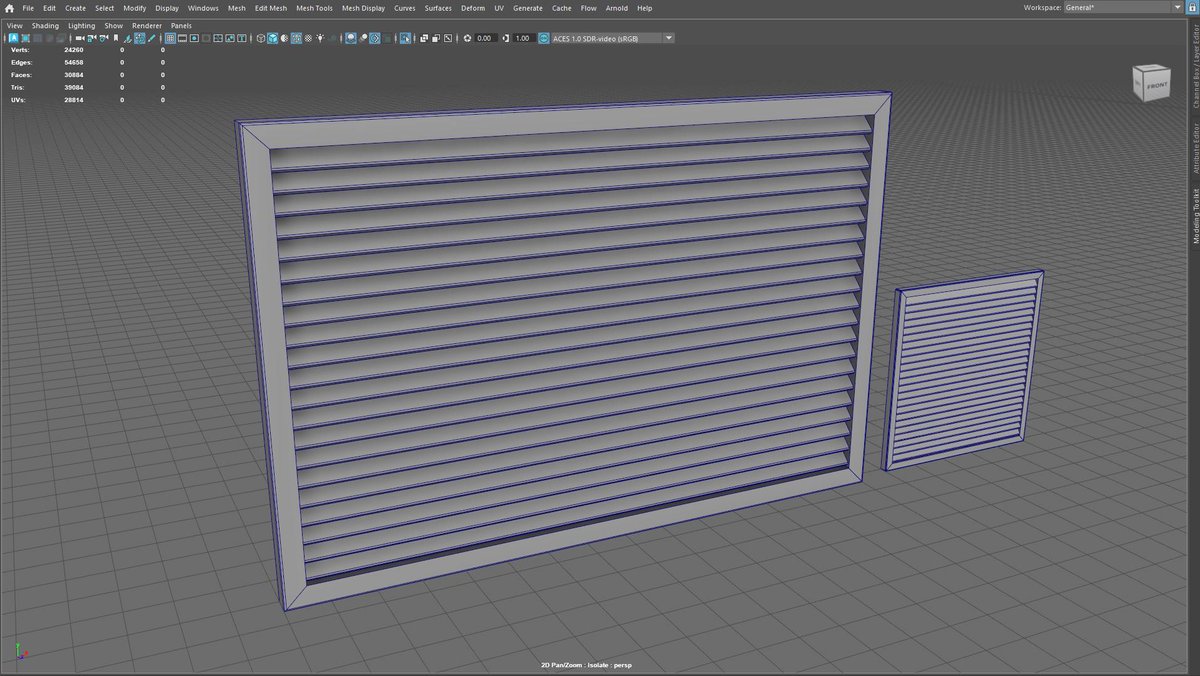Toggle the 2D Pan/Zoom icon

(140, 38)
